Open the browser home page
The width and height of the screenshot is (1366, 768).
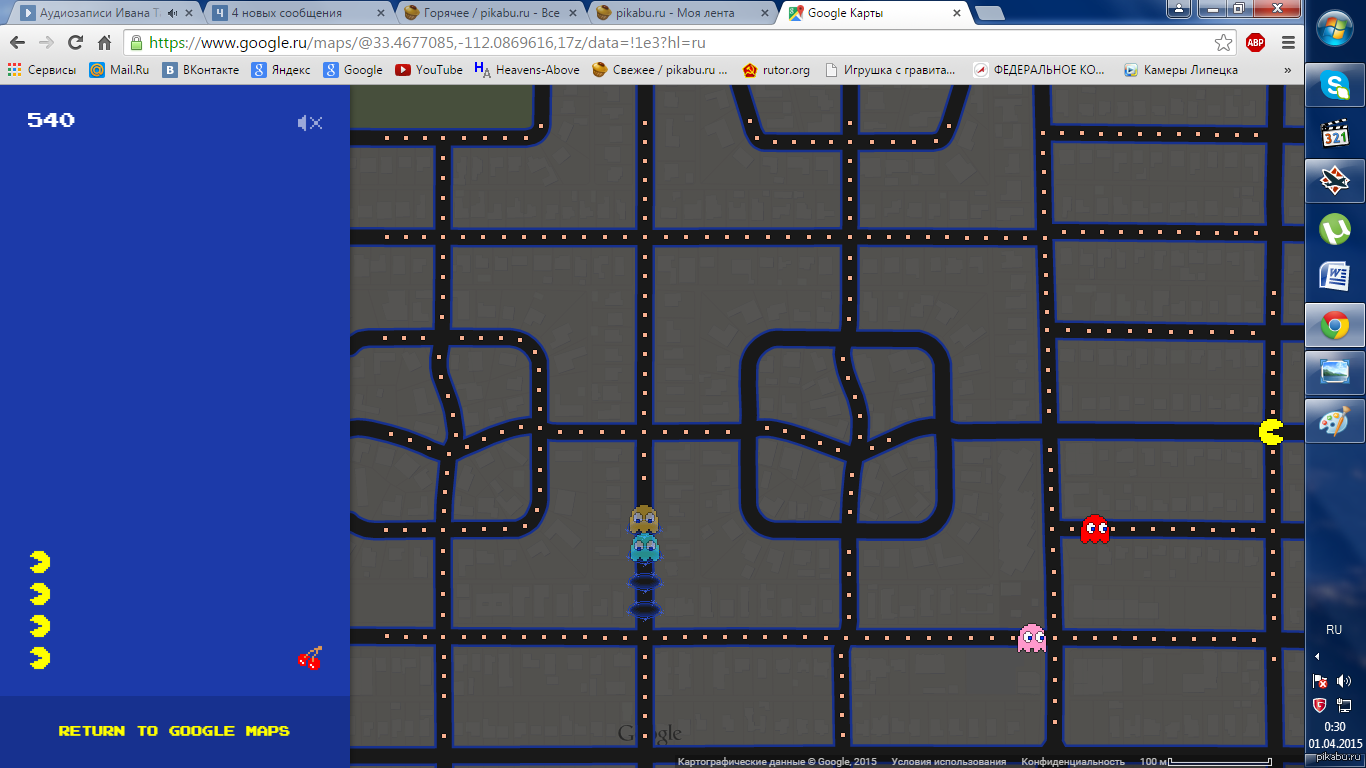[104, 43]
